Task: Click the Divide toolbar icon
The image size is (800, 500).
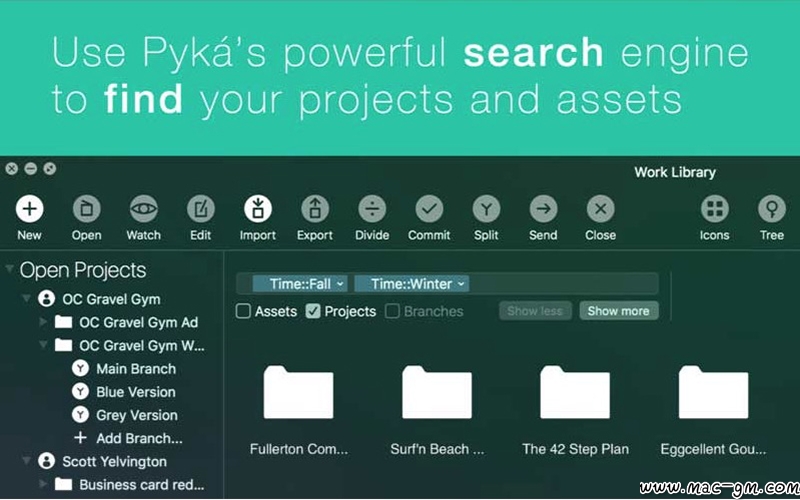Action: [x=372, y=209]
